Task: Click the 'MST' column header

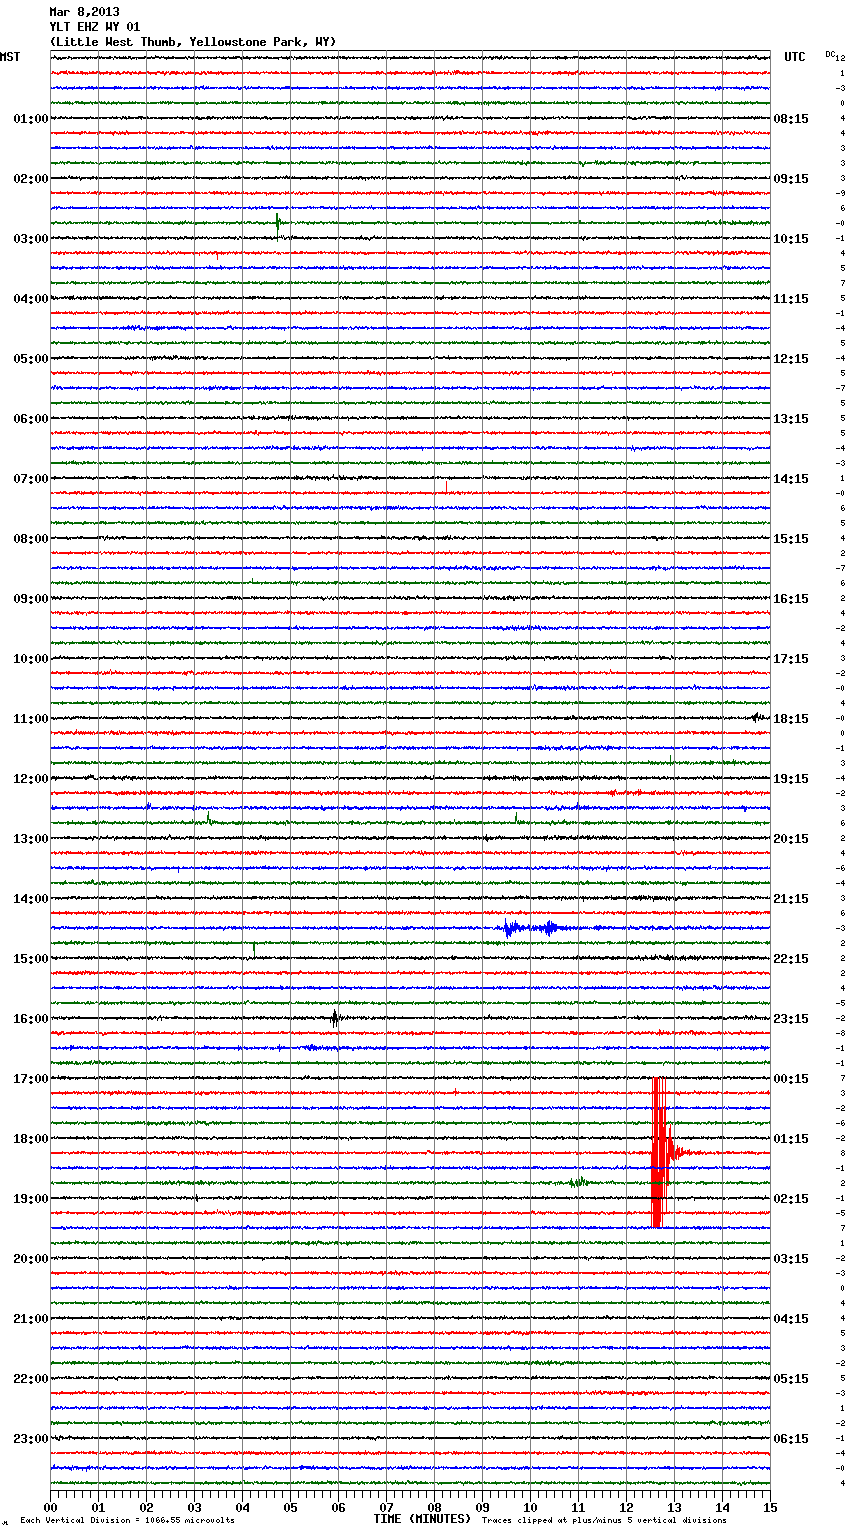Action: (x=10, y=57)
